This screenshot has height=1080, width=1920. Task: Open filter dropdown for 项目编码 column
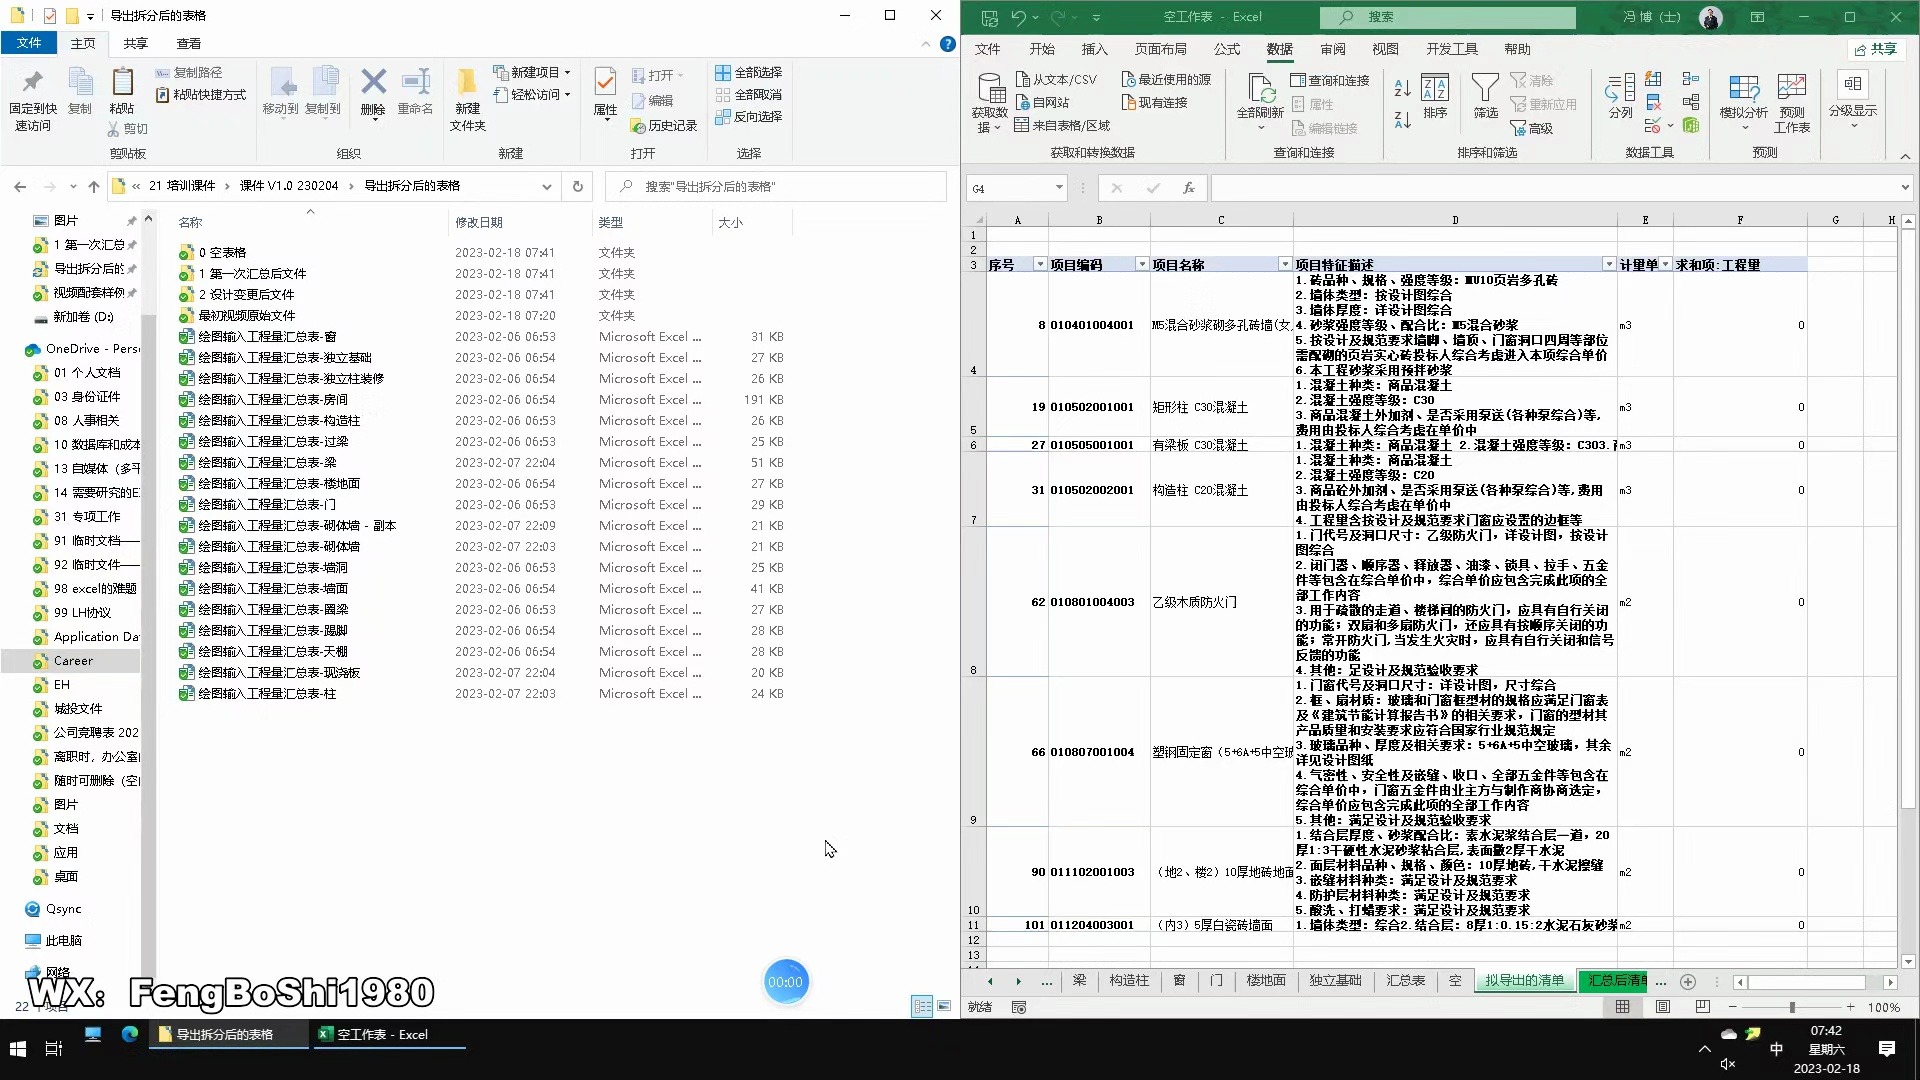1141,264
